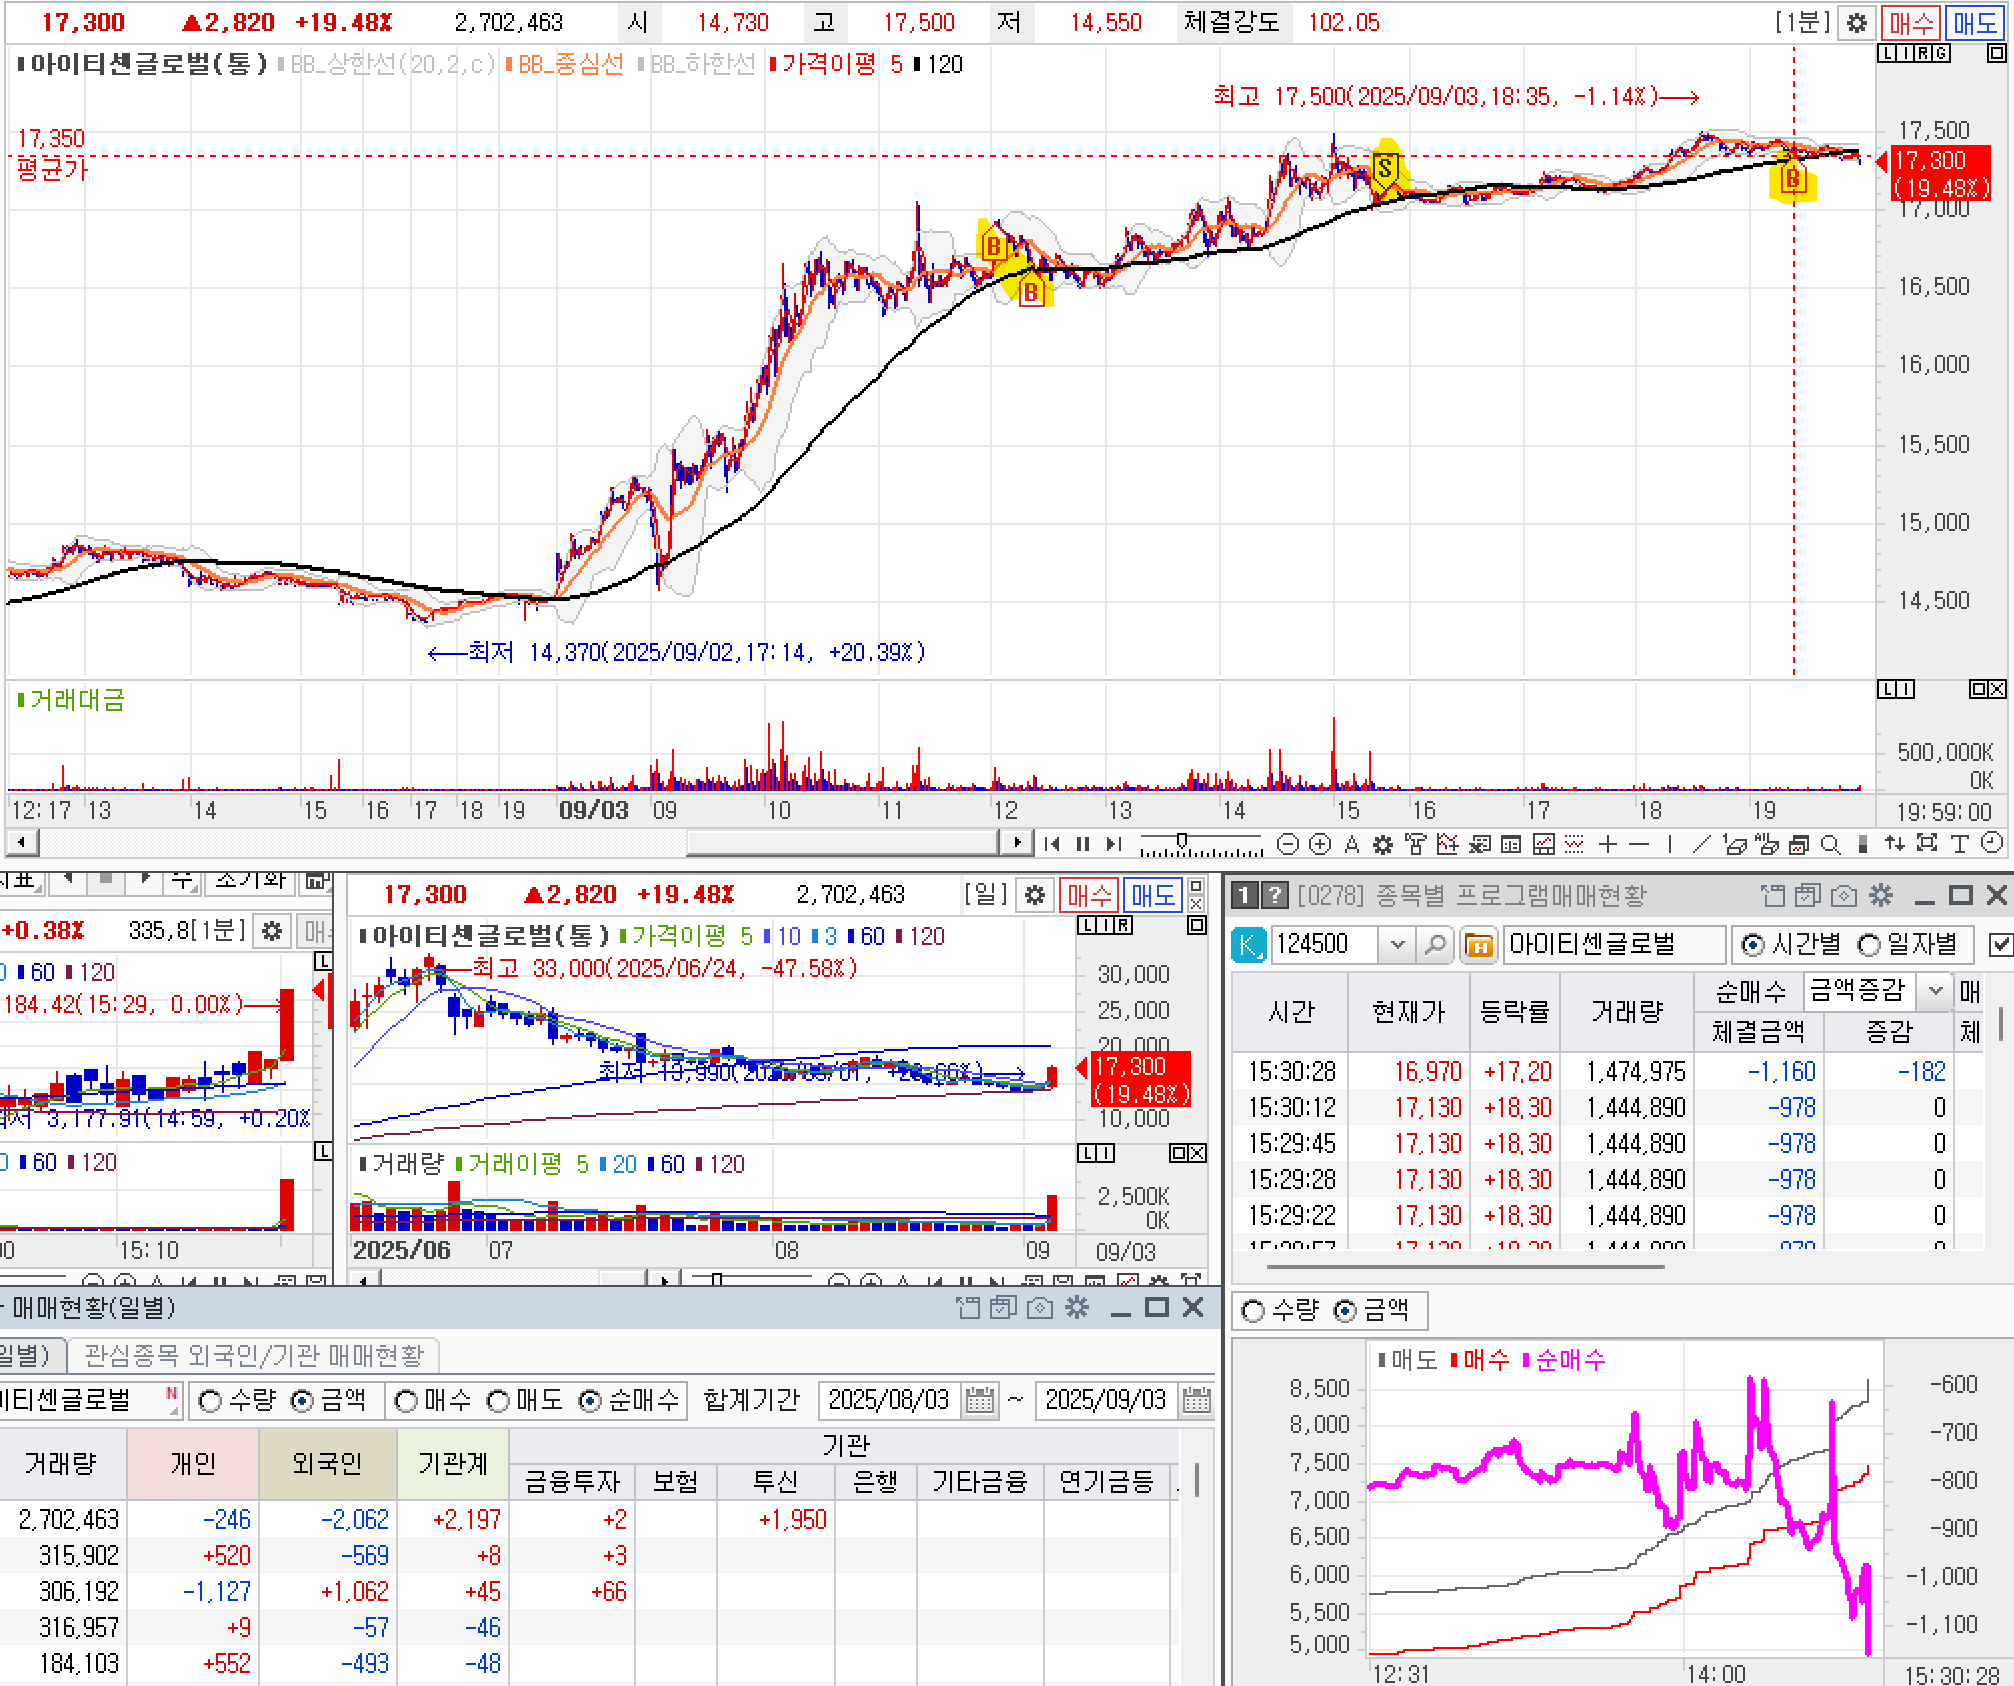
Task: Click the main chart horizontal scrollbar thumb
Action: coord(842,843)
